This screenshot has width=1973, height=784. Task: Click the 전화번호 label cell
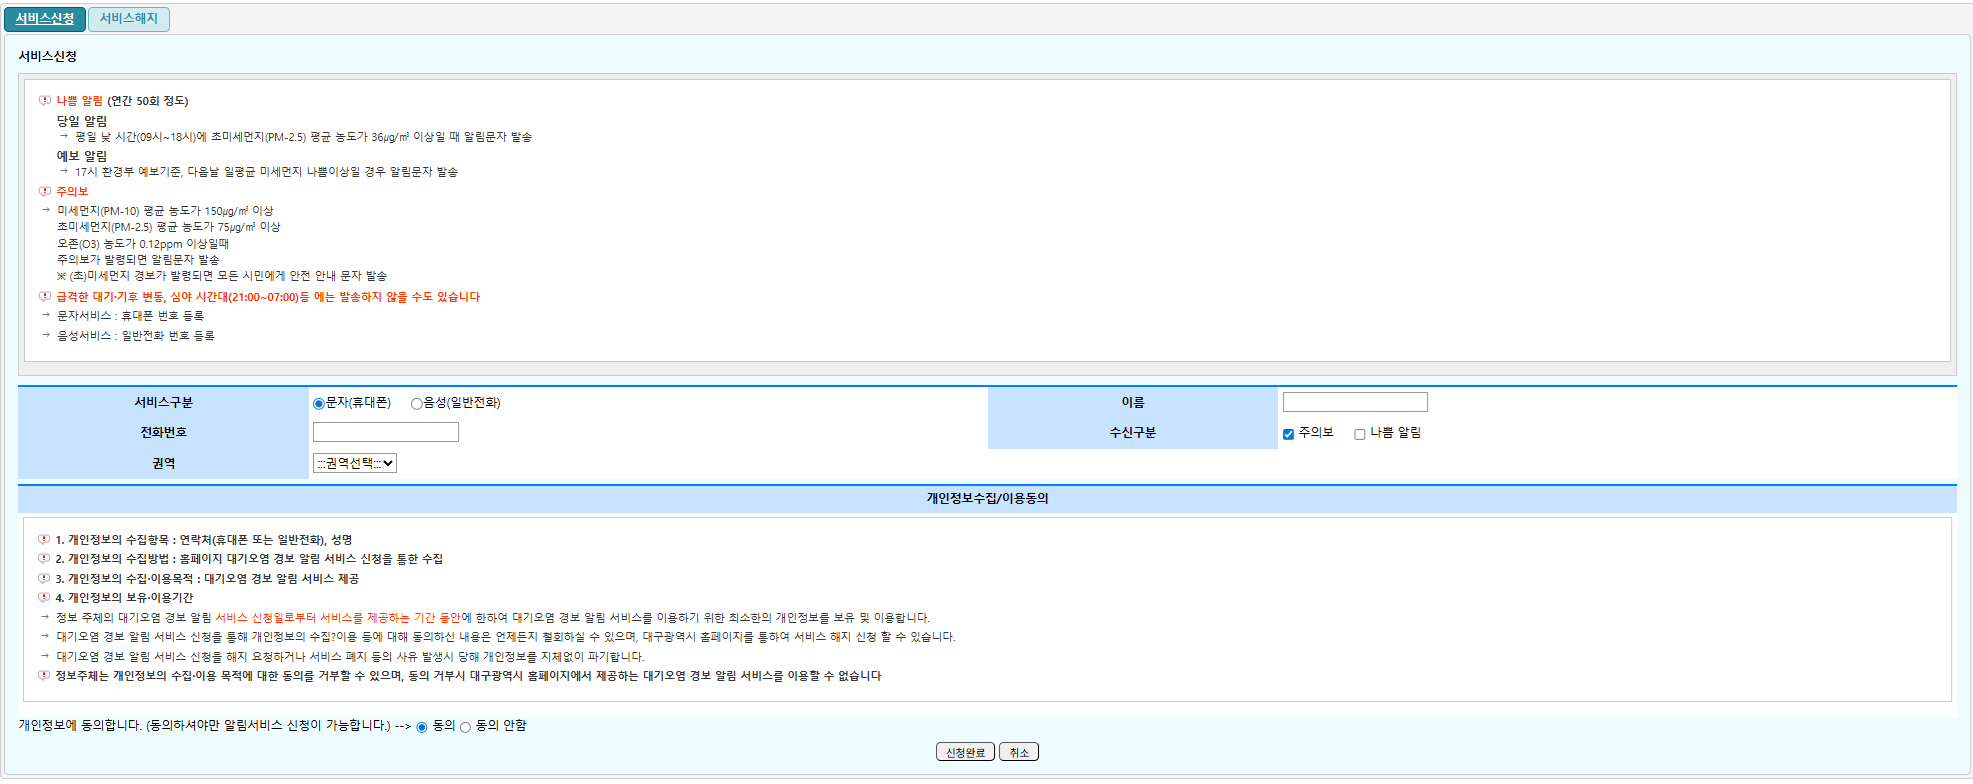point(163,432)
